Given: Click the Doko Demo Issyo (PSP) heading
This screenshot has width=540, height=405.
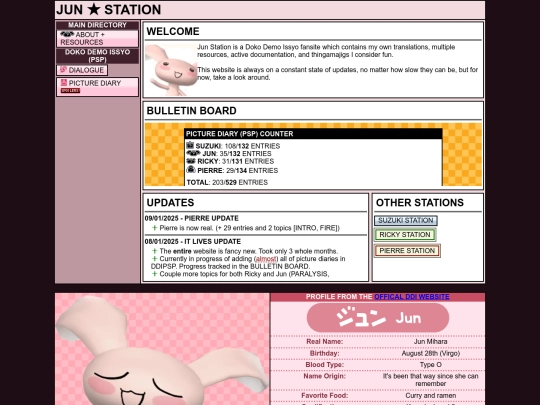Looking at the screenshot, I should coord(97,56).
